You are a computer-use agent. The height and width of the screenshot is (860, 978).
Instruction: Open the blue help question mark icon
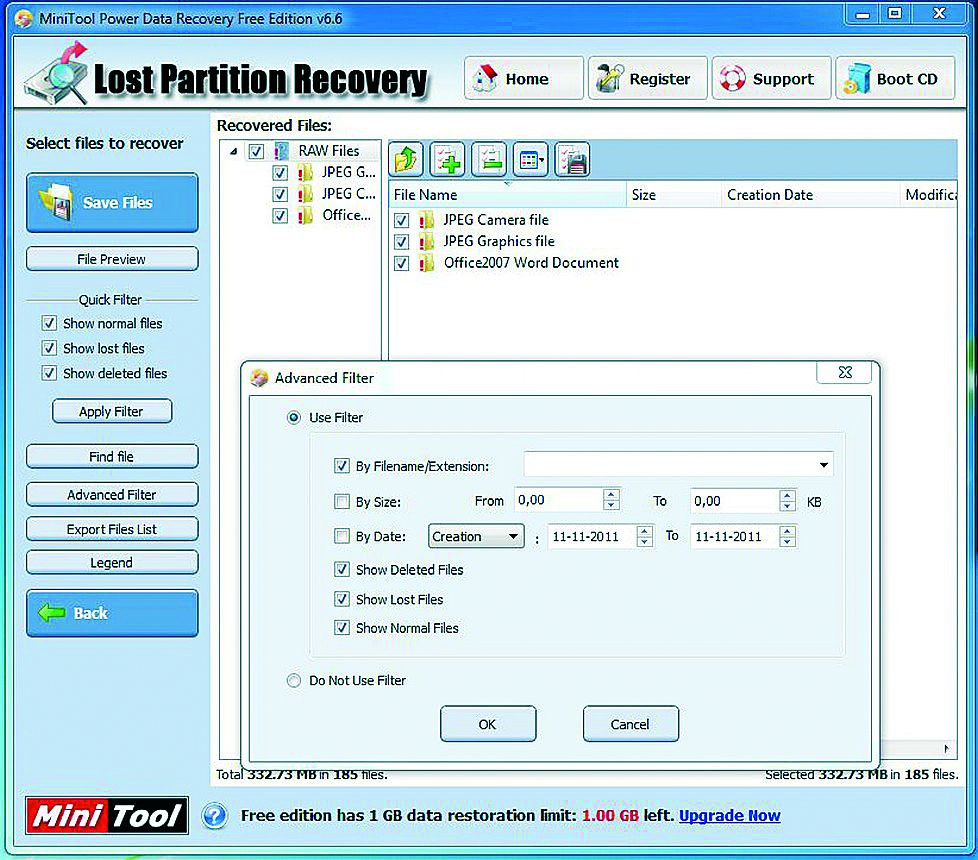(x=215, y=816)
